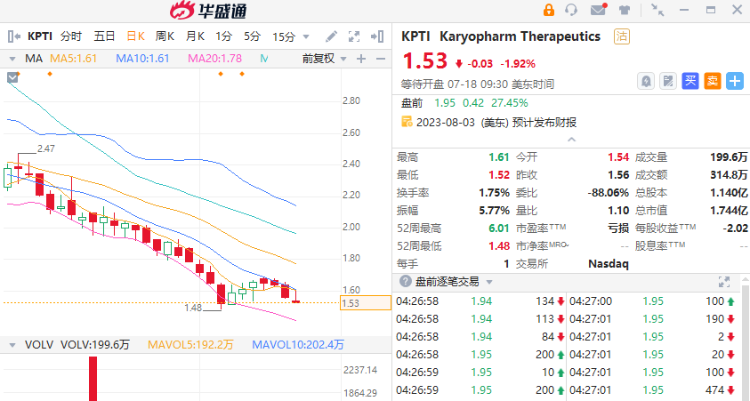Click the Karyopharm Therapeutics company name
The width and height of the screenshot is (750, 401).
point(519,36)
